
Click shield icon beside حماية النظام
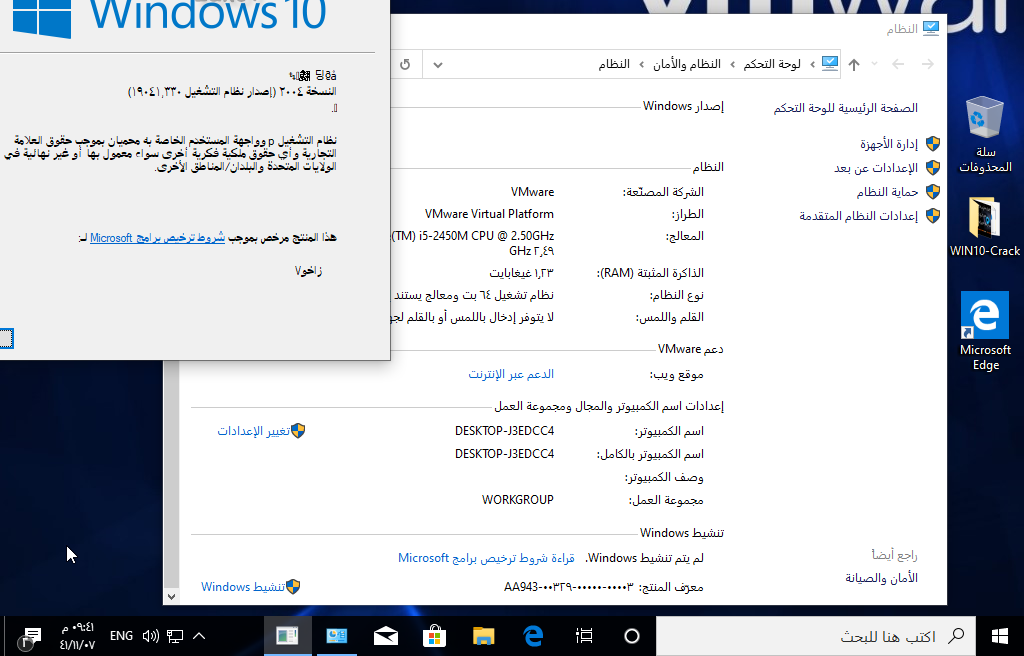click(933, 191)
